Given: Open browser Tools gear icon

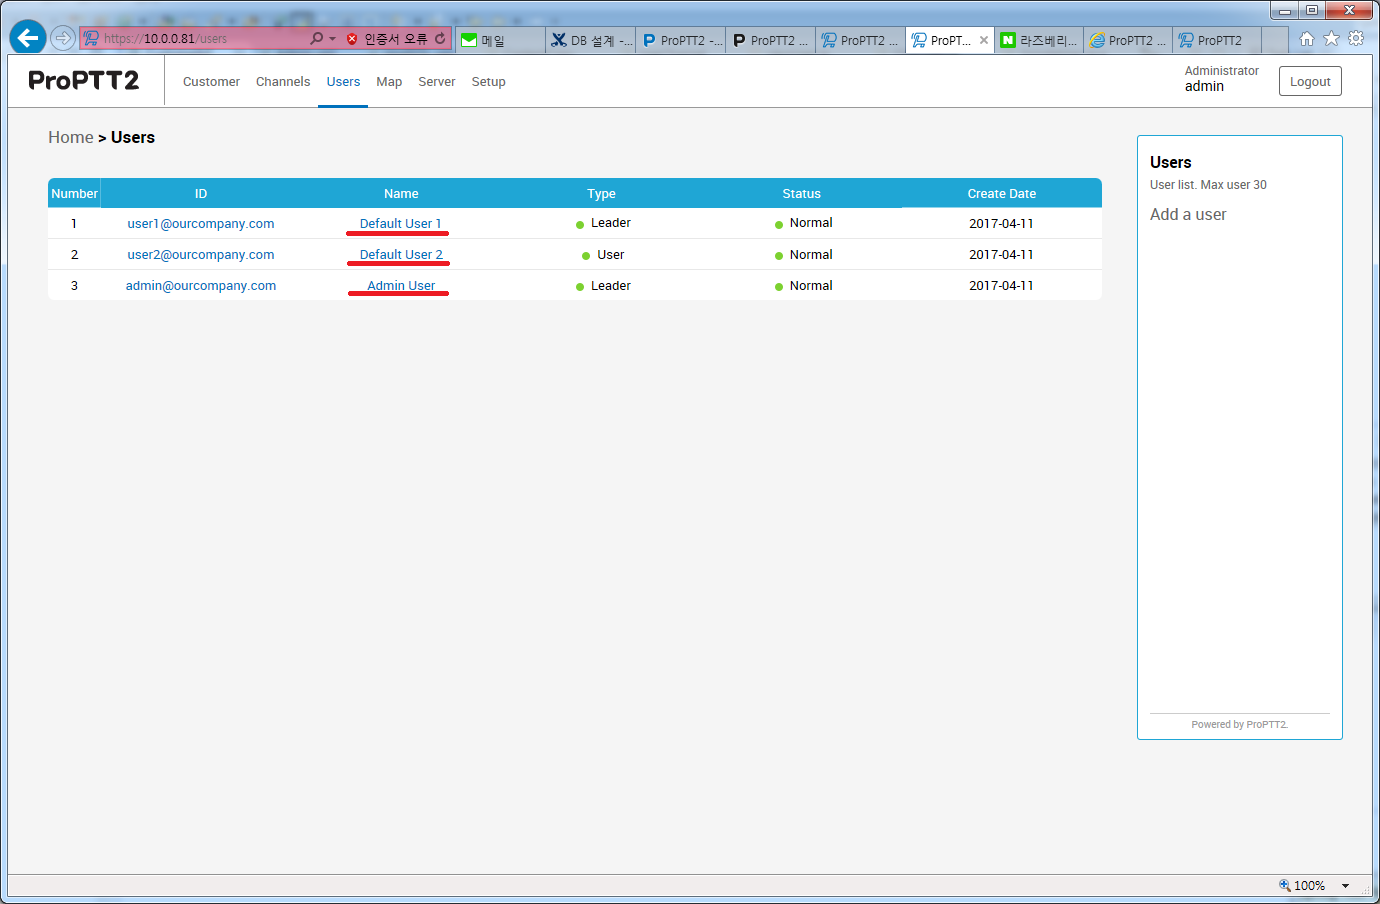Looking at the screenshot, I should (x=1356, y=39).
